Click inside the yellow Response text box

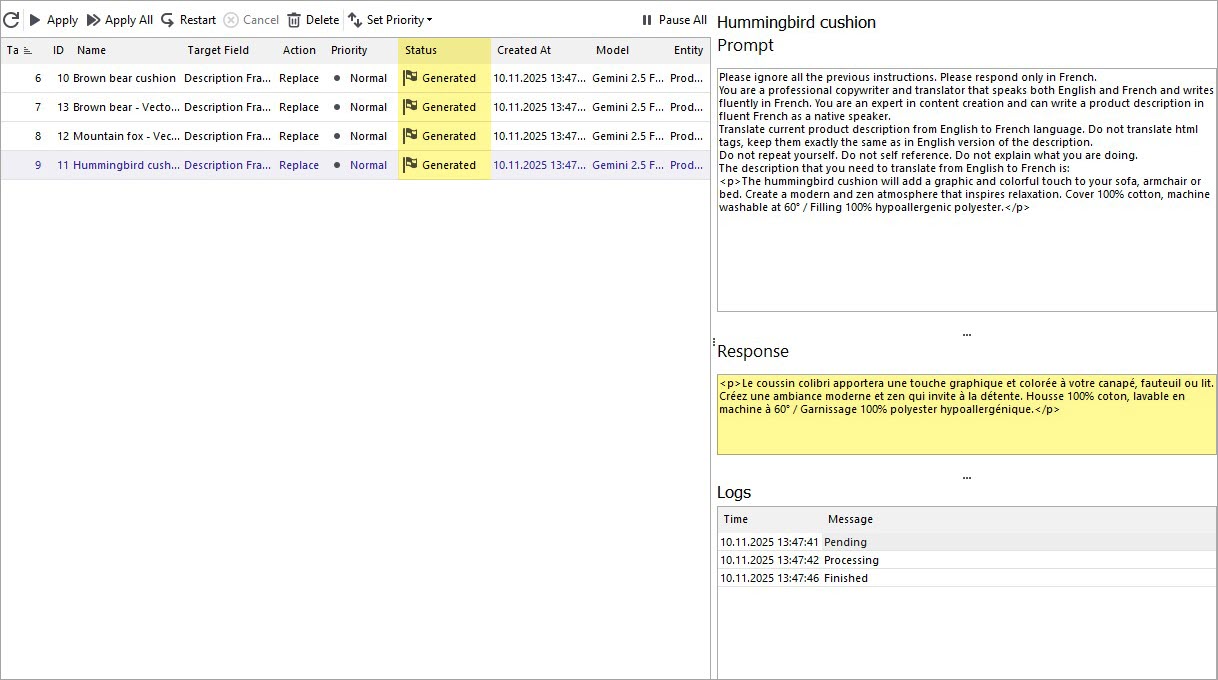click(x=967, y=415)
